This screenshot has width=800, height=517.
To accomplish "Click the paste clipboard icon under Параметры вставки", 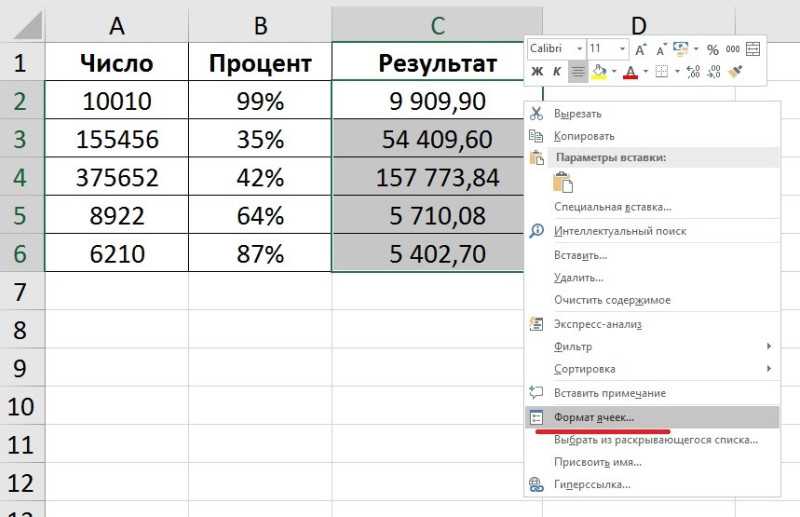I will tap(563, 182).
